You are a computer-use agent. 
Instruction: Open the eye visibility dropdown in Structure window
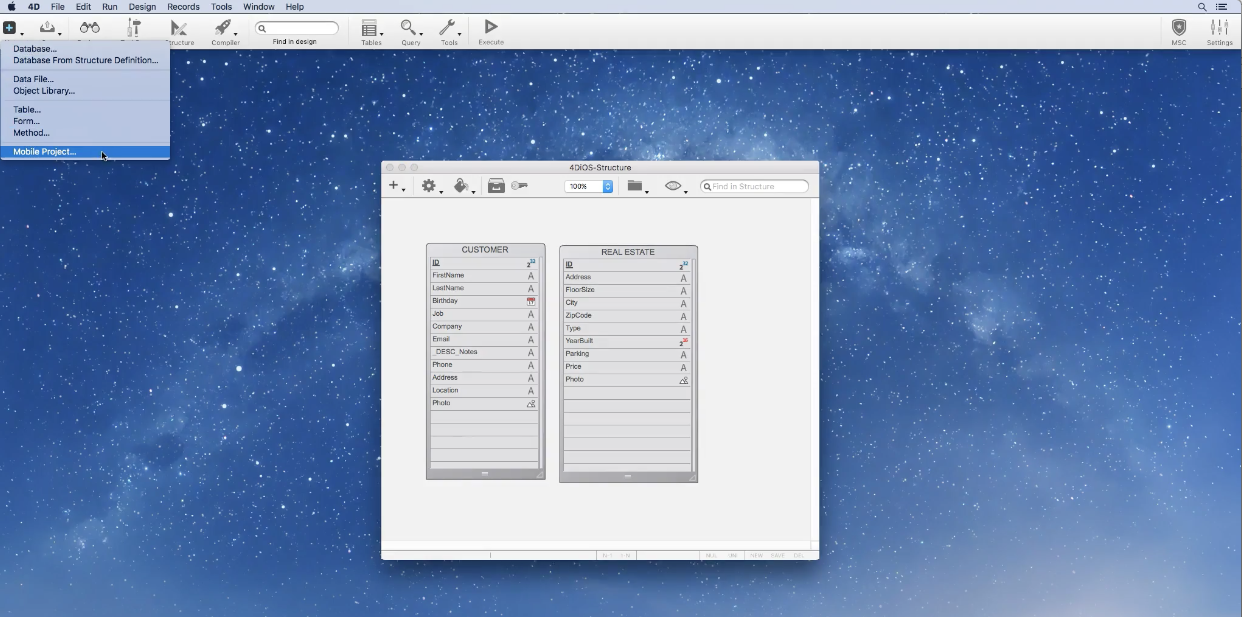coord(675,186)
